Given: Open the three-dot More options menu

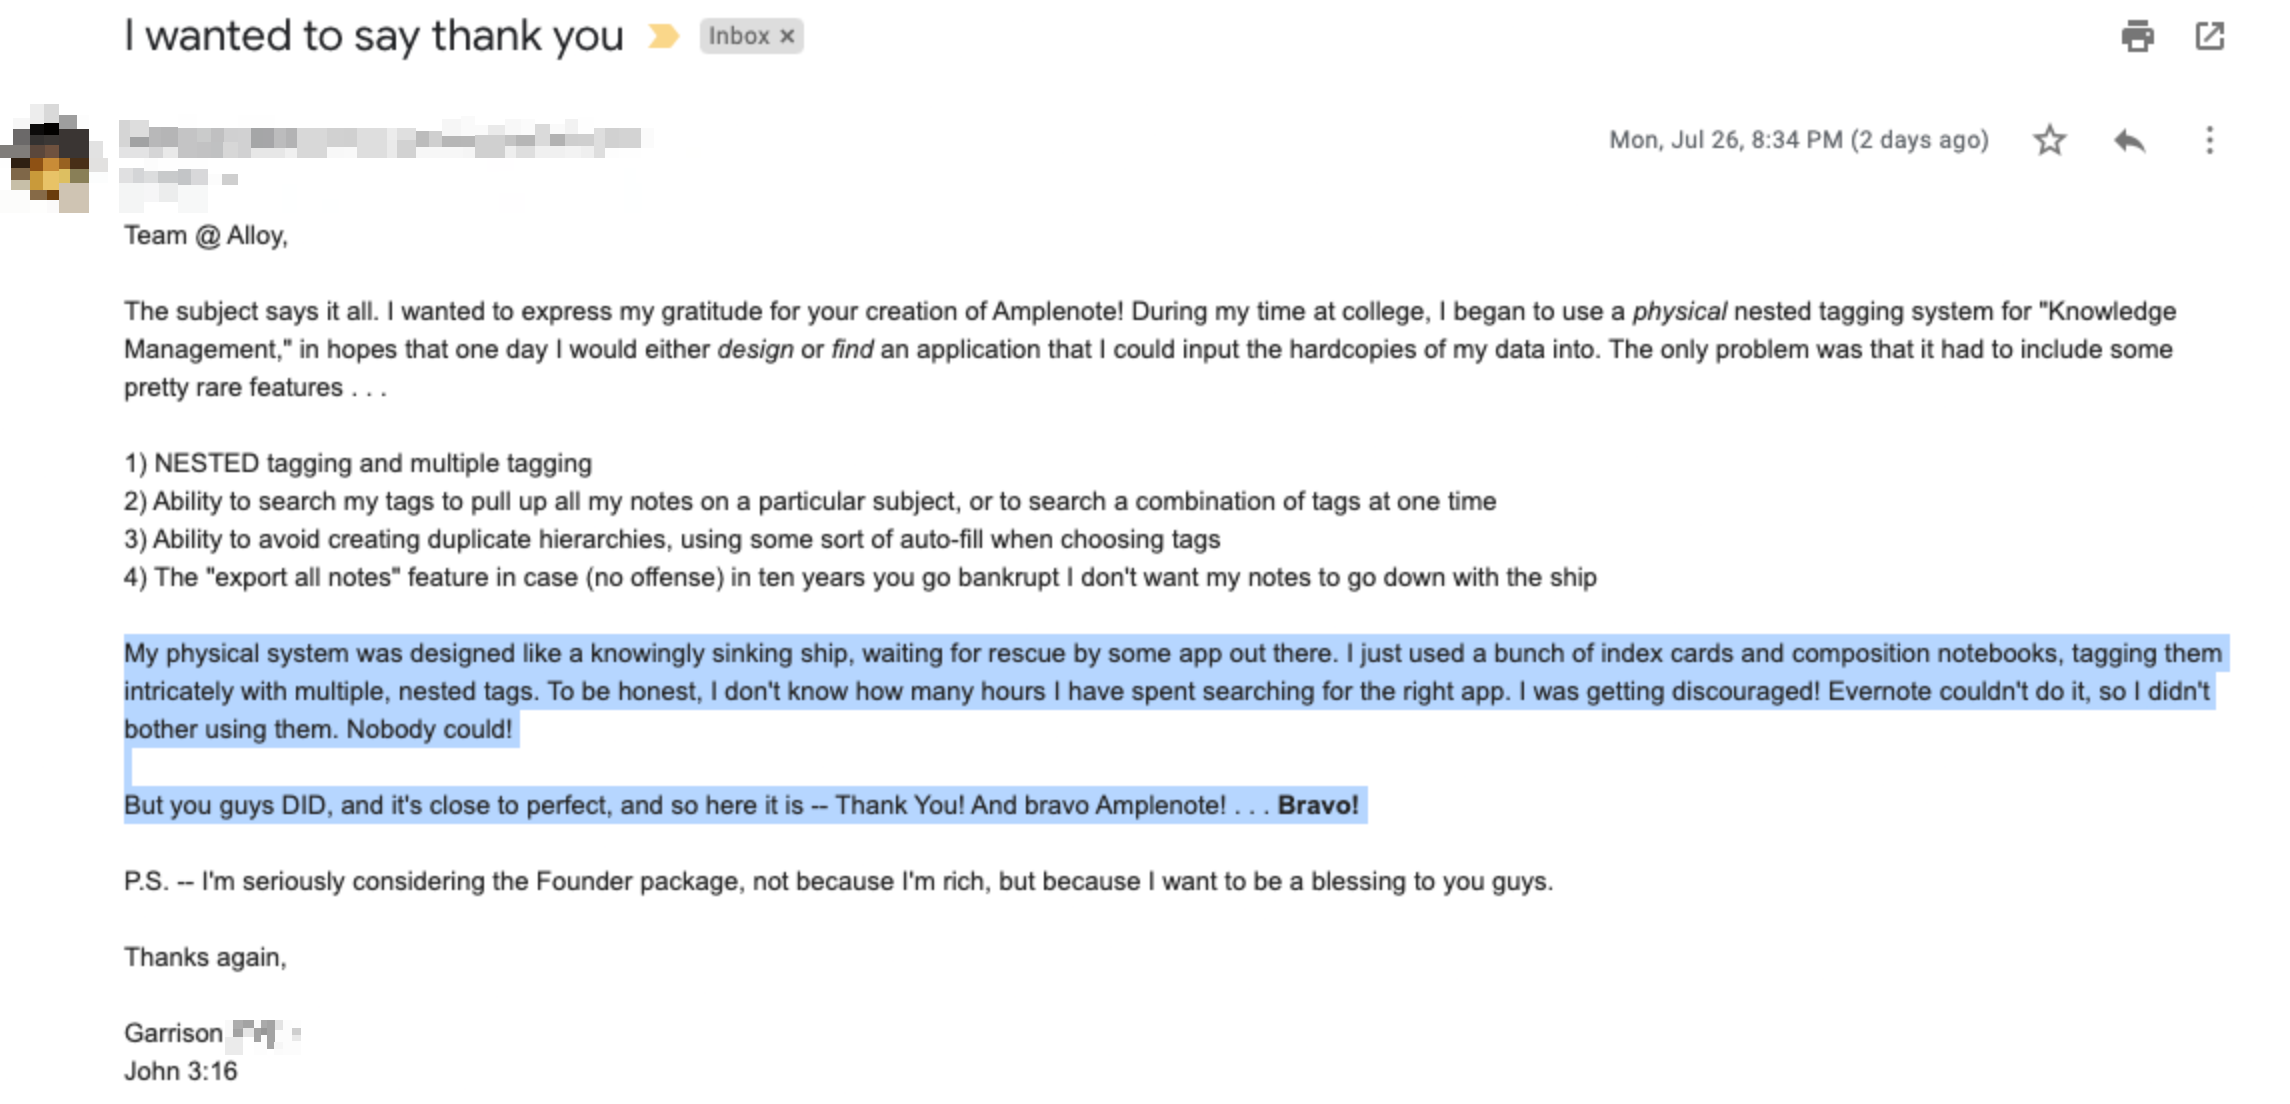Looking at the screenshot, I should (2209, 140).
